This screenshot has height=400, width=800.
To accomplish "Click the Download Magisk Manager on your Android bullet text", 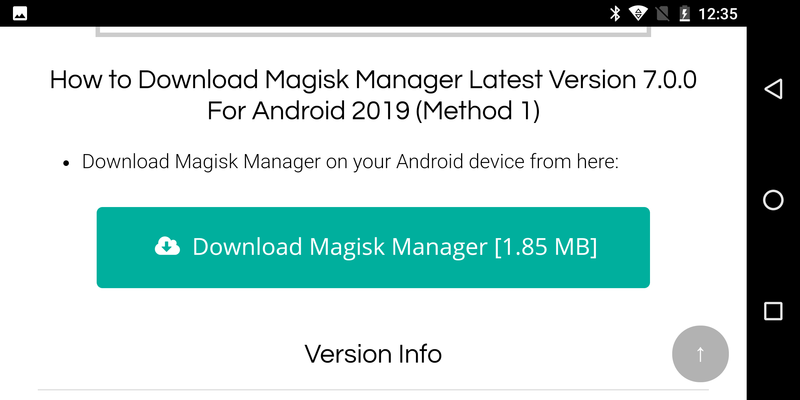I will tap(350, 162).
